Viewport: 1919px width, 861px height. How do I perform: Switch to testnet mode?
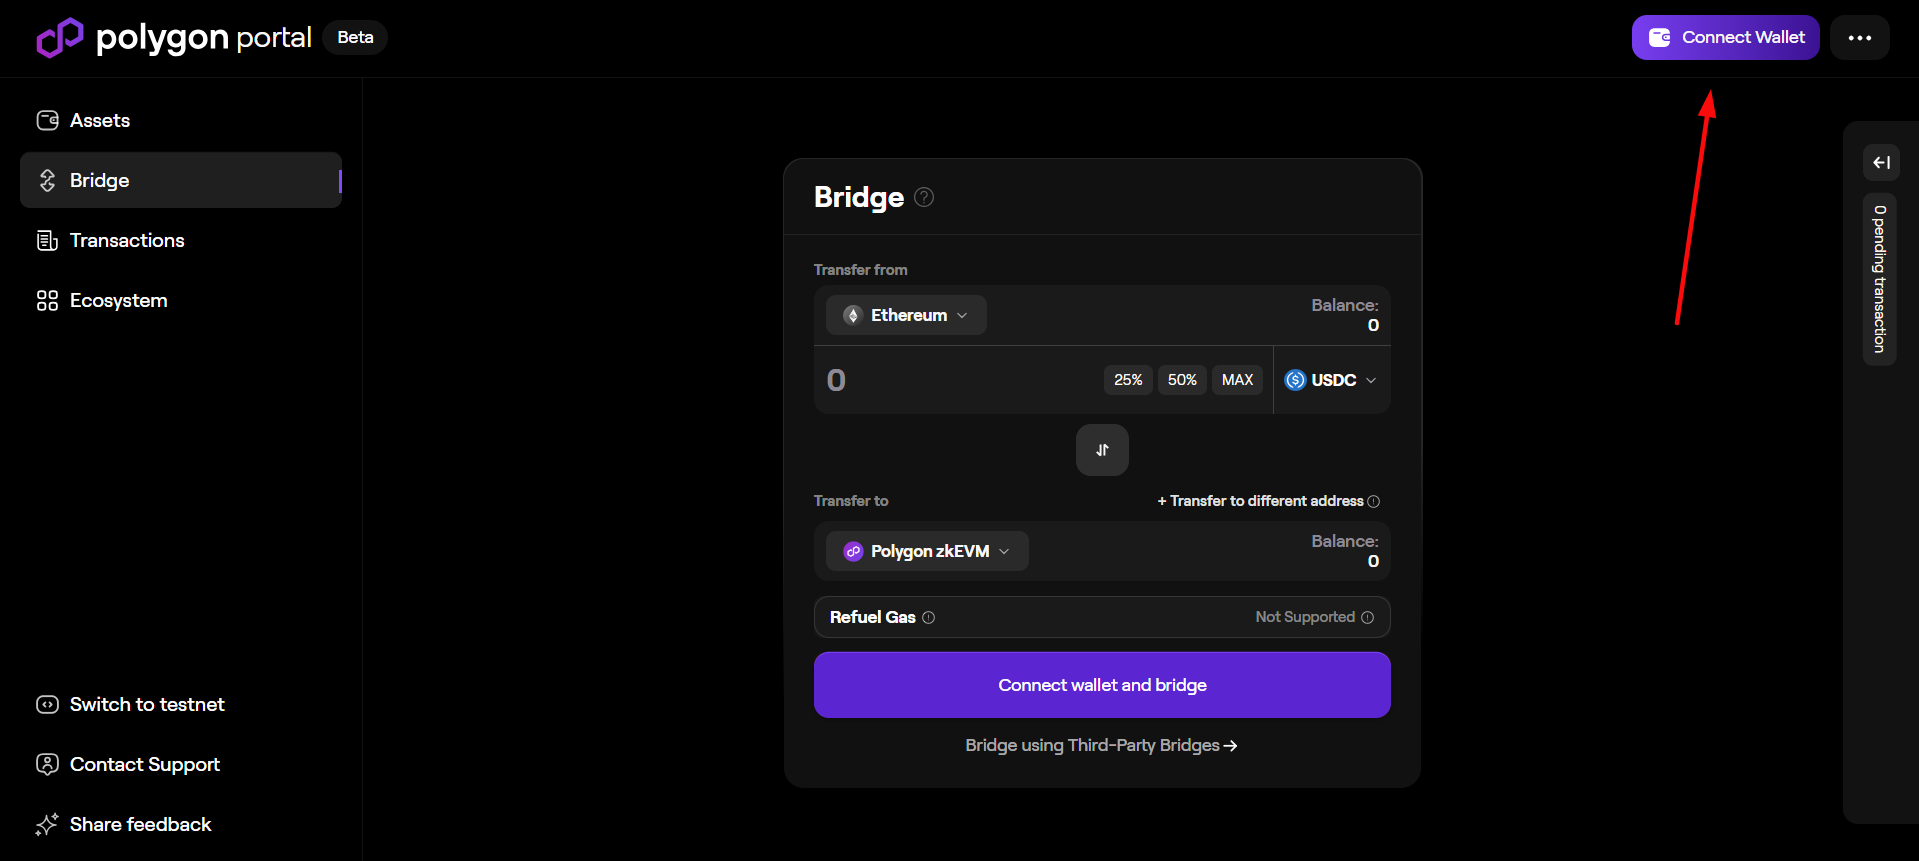pyautogui.click(x=146, y=705)
